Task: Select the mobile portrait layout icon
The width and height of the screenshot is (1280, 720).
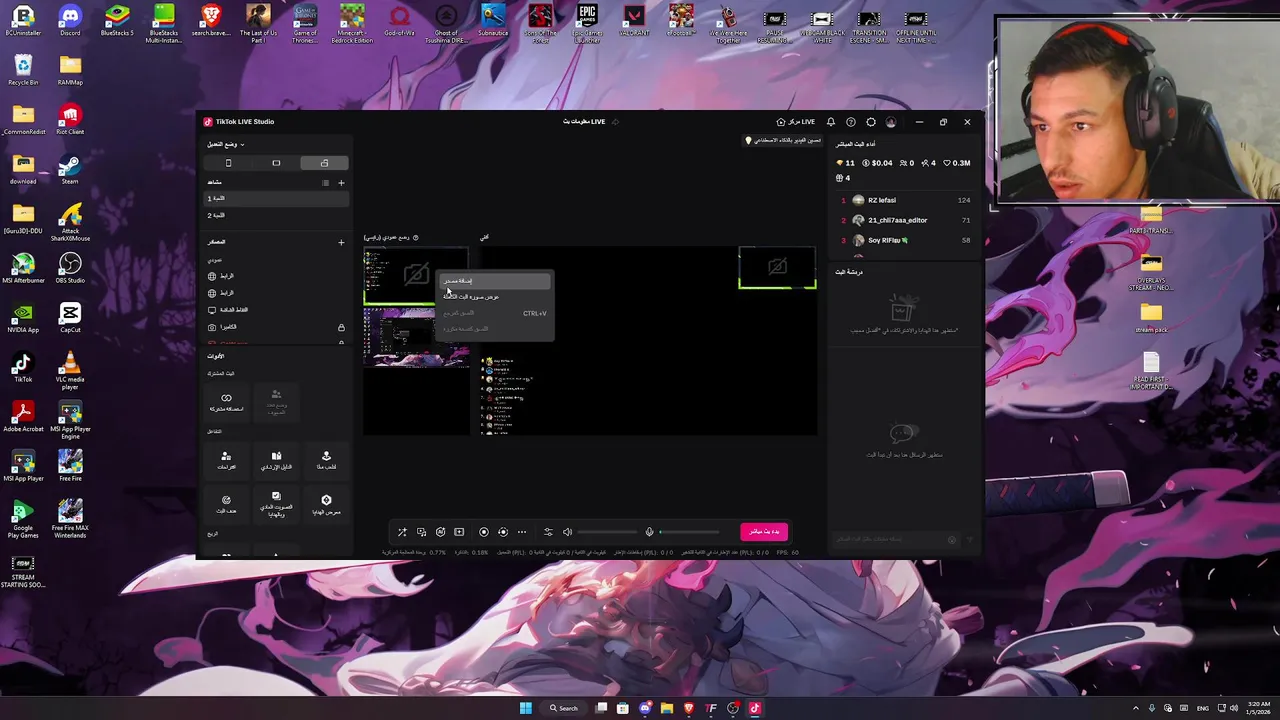Action: [228, 163]
